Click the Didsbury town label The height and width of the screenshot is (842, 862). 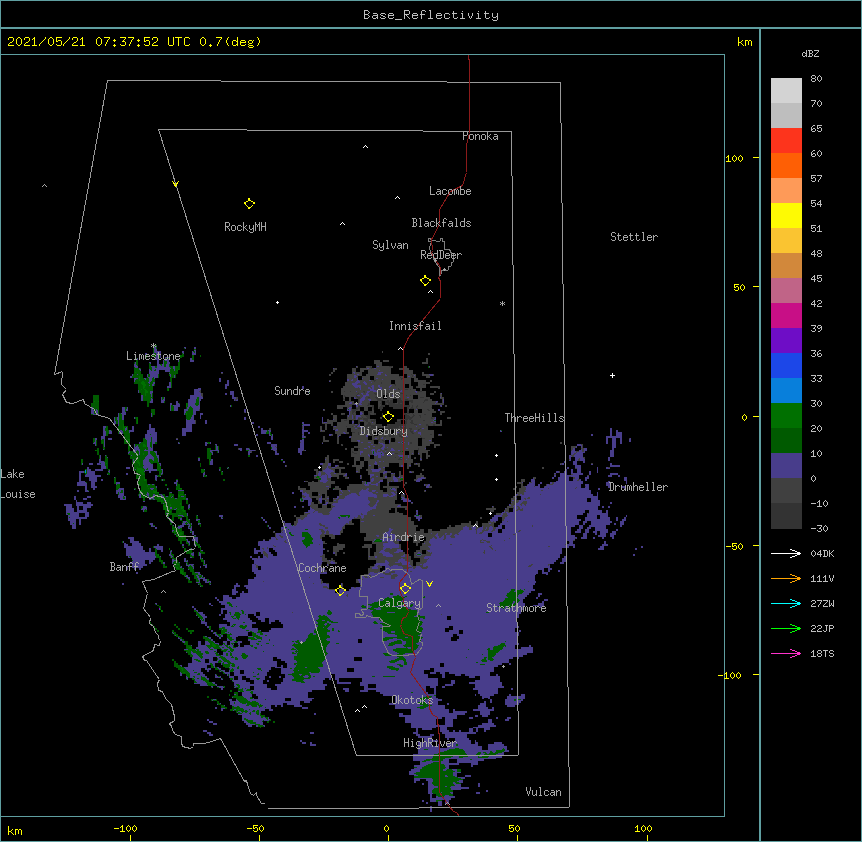384,431
